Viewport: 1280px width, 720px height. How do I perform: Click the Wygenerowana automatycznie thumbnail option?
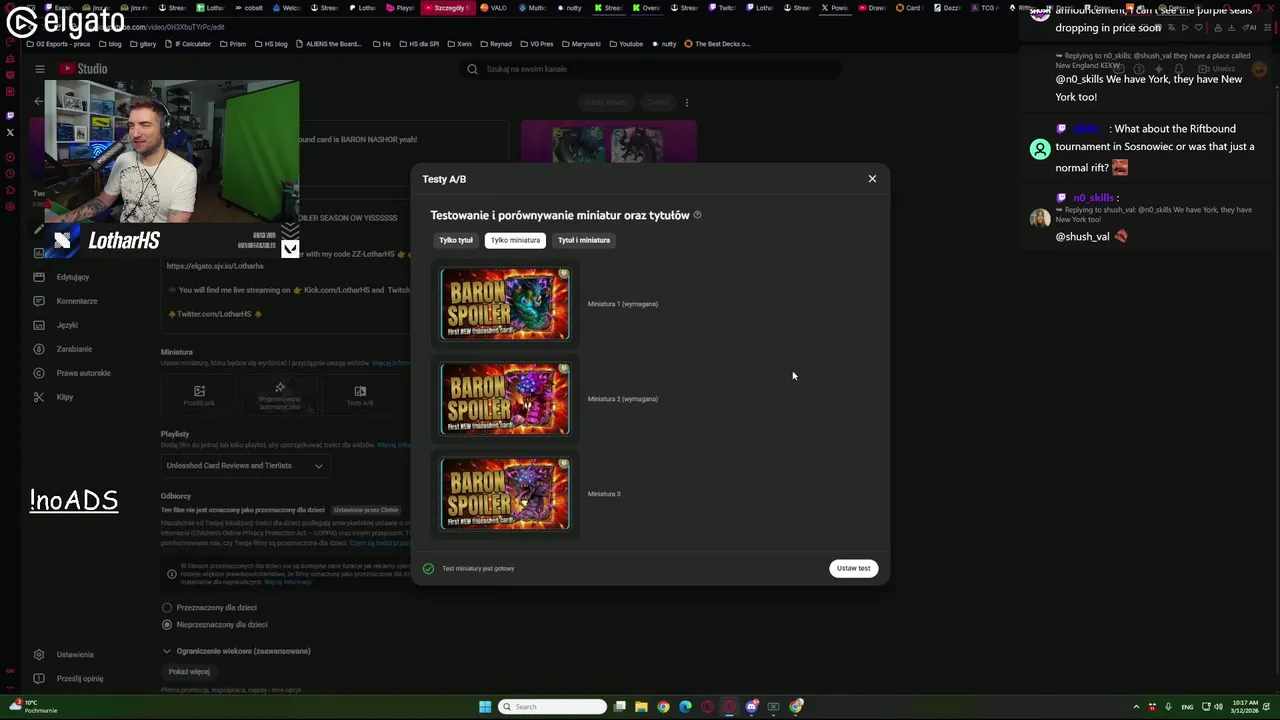[280, 396]
